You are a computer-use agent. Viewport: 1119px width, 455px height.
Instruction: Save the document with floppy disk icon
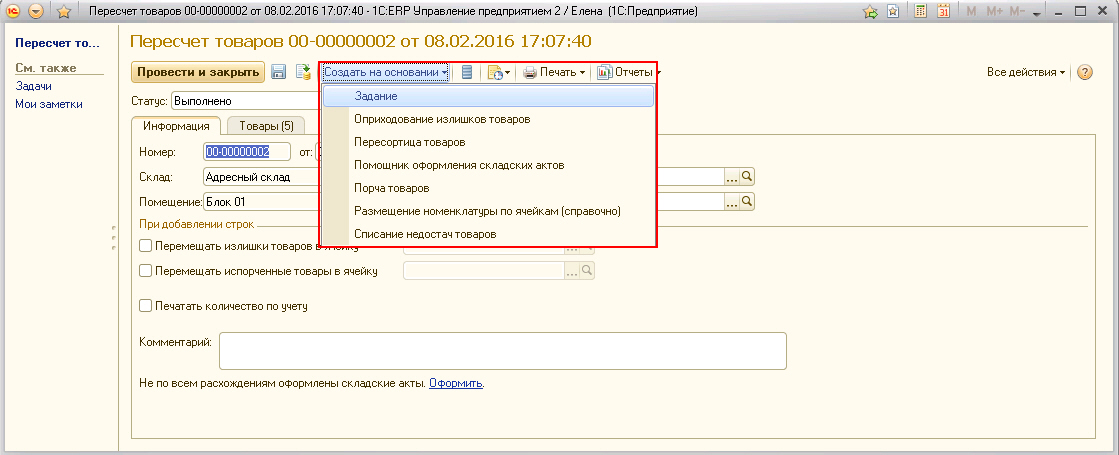pyautogui.click(x=279, y=72)
